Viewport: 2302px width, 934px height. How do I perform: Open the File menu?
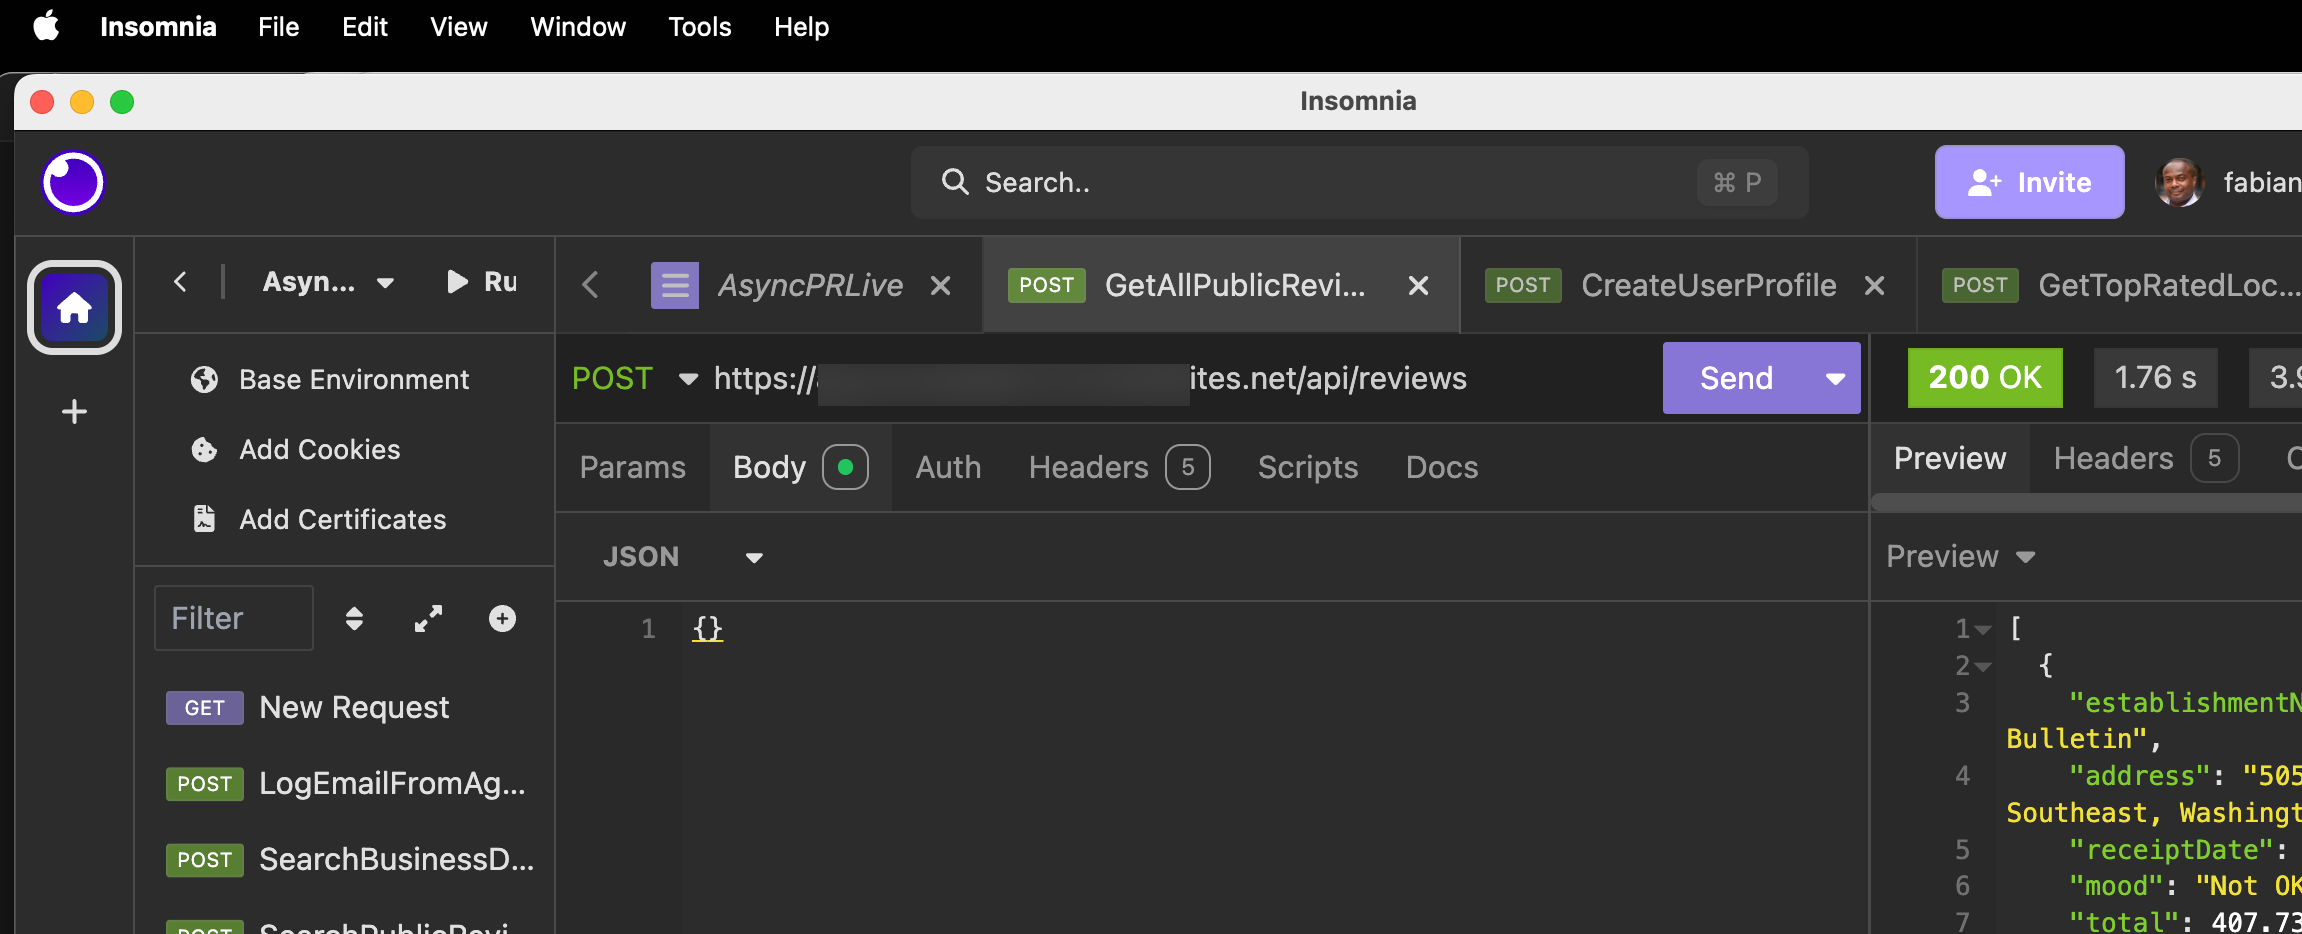(x=278, y=27)
